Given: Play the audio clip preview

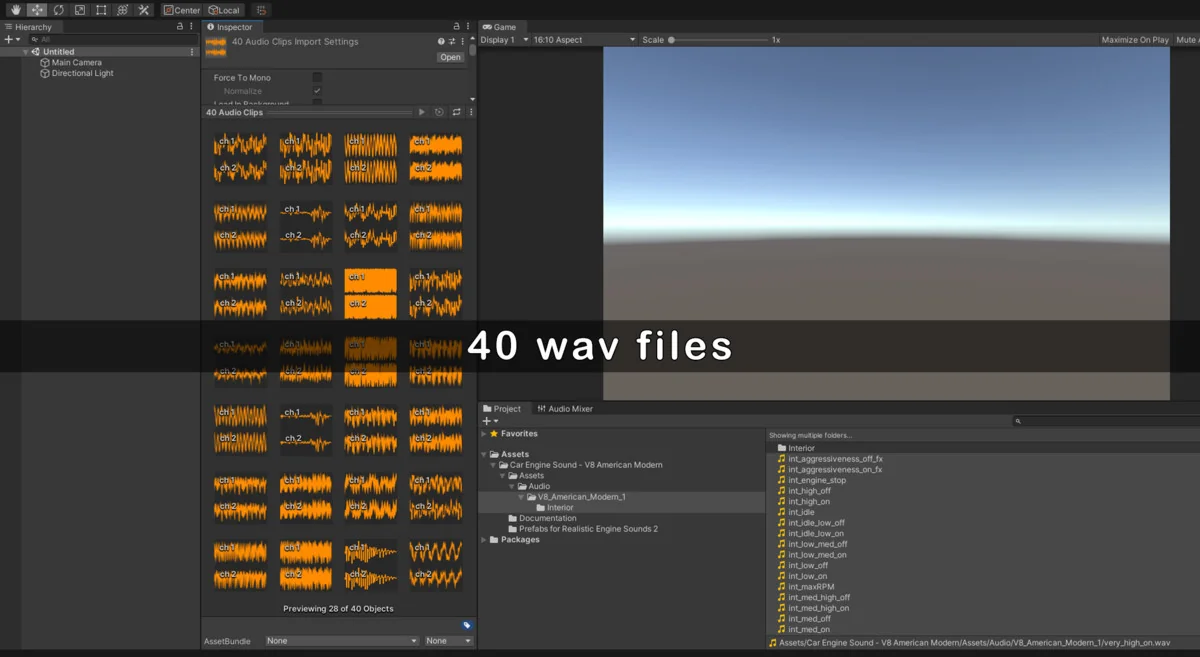Looking at the screenshot, I should point(422,113).
